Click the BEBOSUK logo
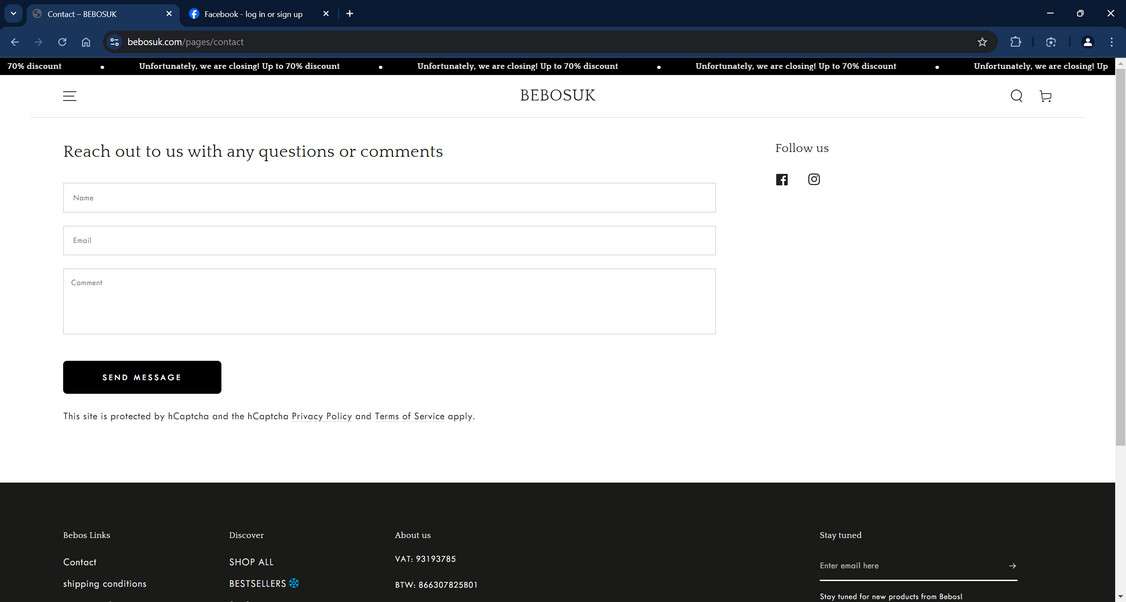 [558, 96]
